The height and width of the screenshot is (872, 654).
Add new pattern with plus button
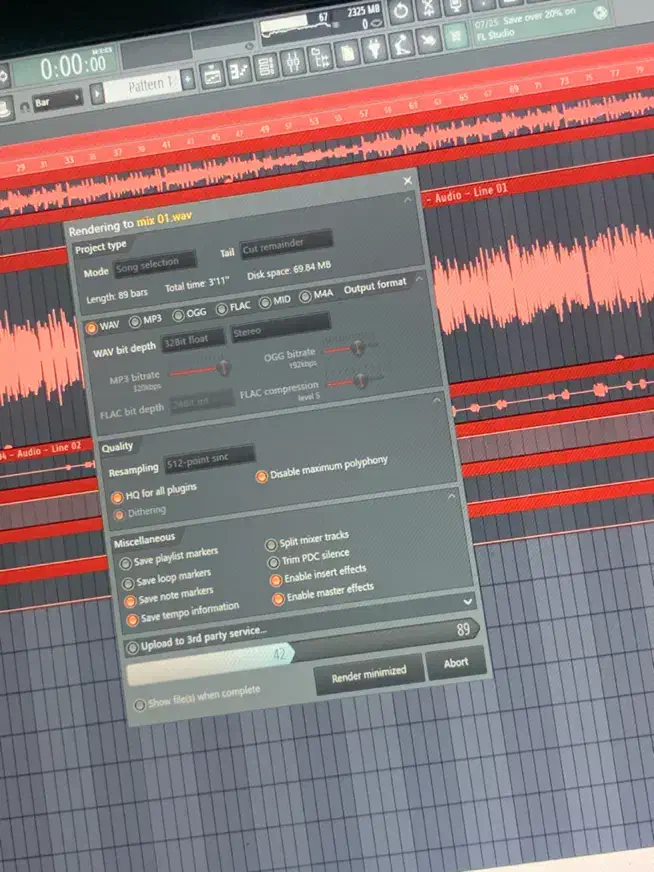coord(188,79)
